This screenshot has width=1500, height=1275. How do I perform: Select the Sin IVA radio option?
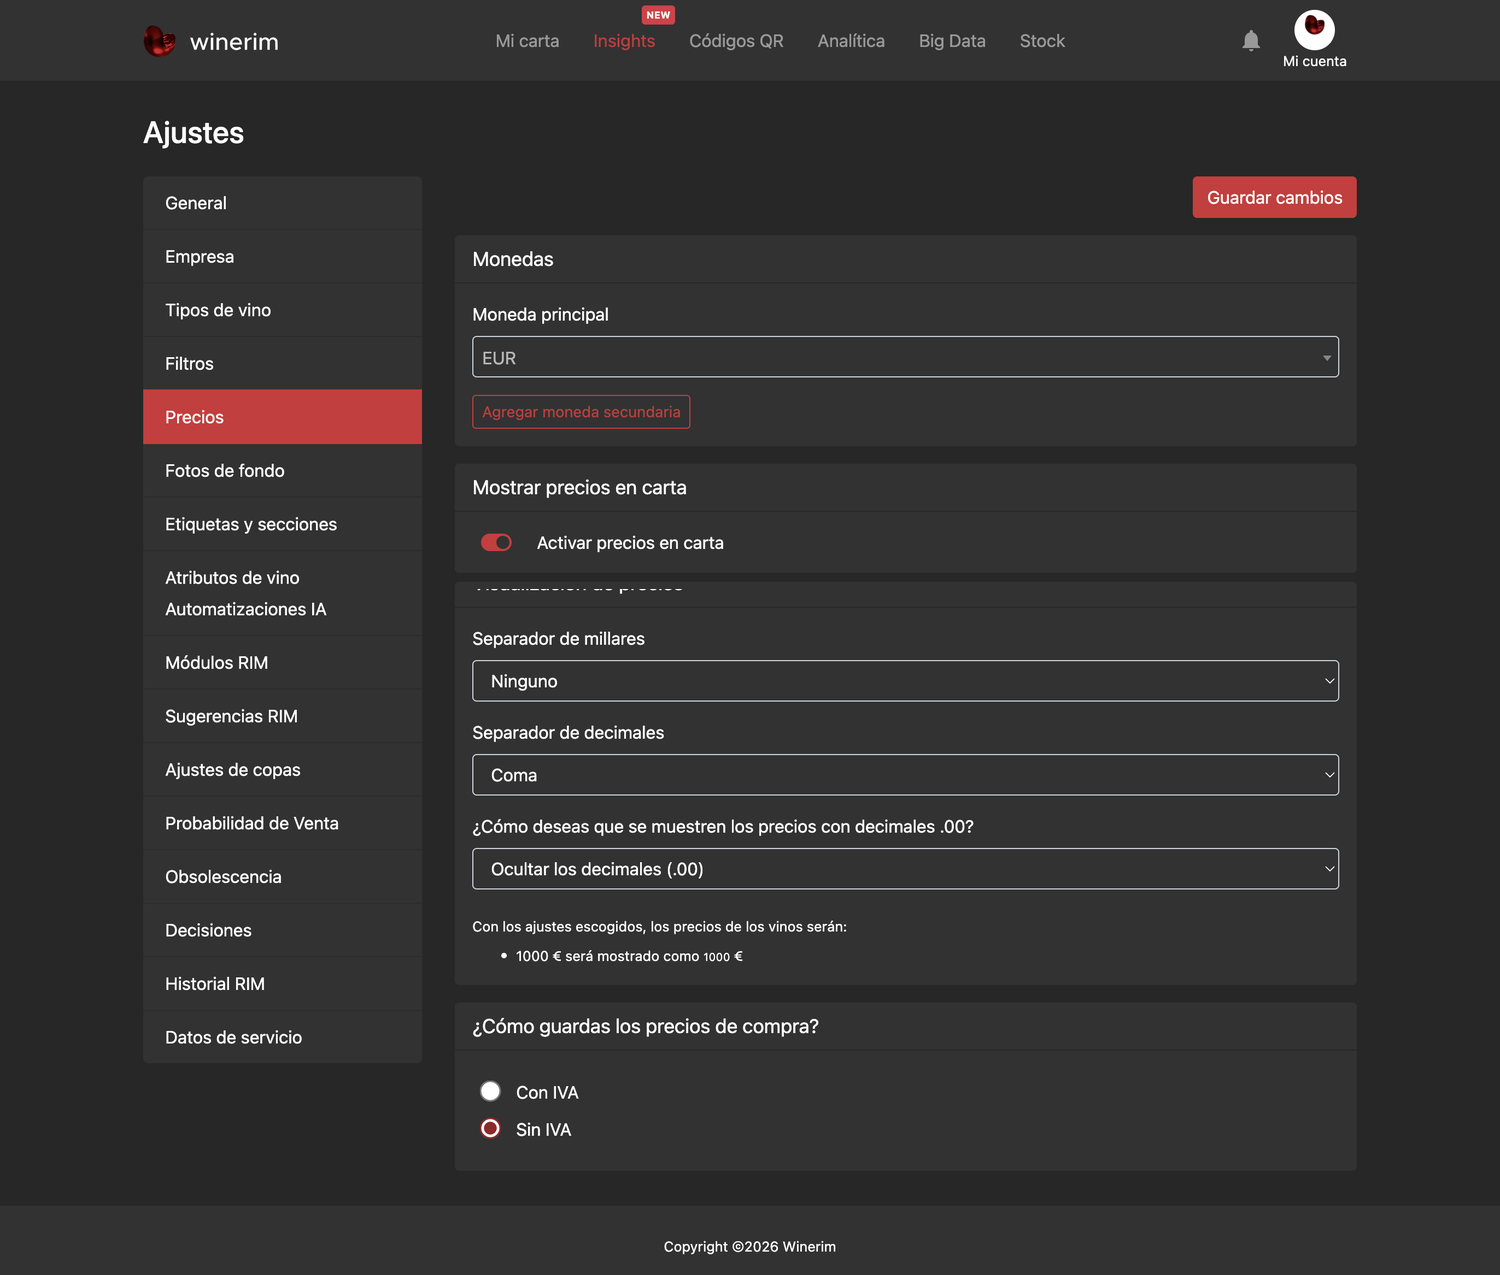tap(490, 1128)
